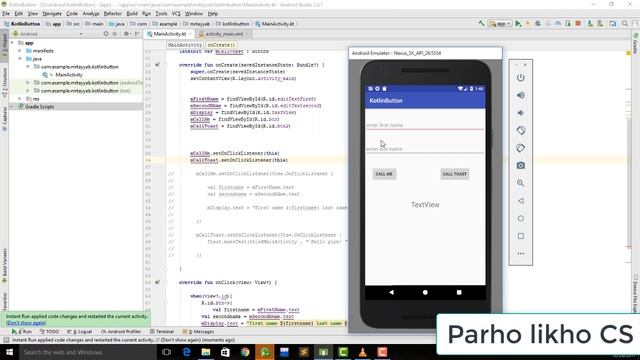
Task: Open the Logcat tool window tab
Action: click(79, 331)
